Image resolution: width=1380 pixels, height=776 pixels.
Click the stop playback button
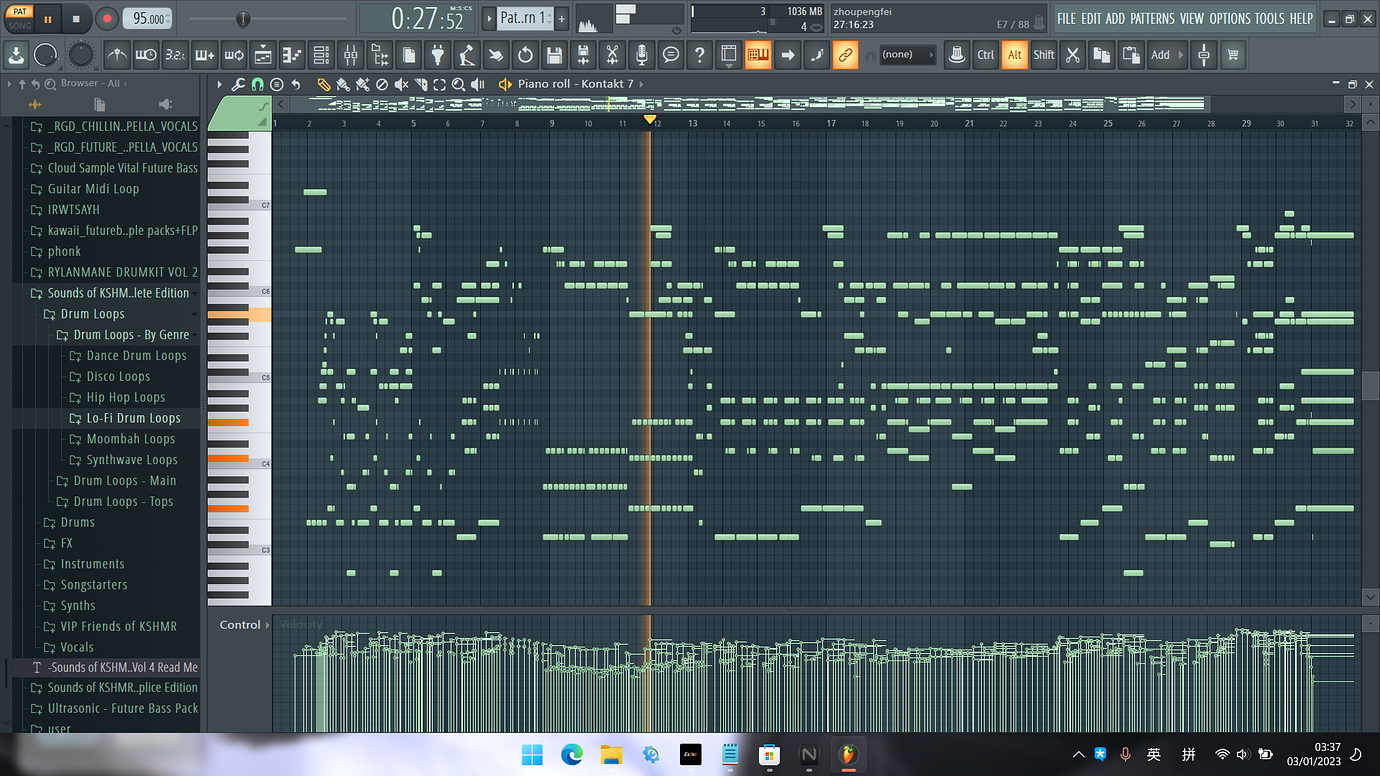pos(76,18)
